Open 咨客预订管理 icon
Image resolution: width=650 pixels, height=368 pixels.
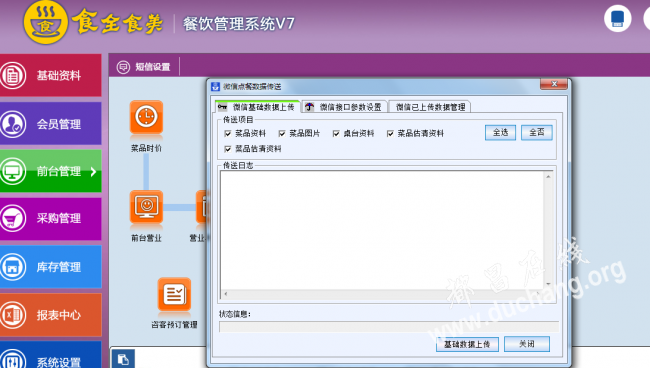pos(174,294)
